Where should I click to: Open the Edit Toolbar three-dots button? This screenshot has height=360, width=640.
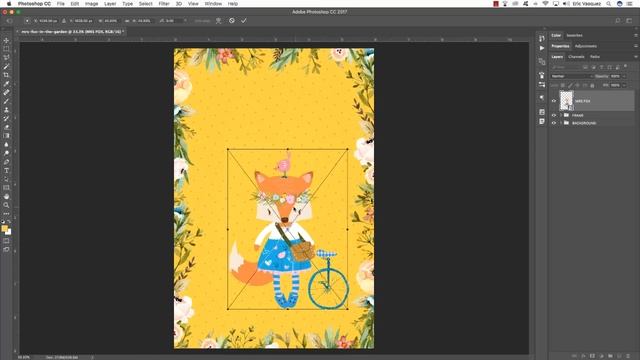point(6,213)
